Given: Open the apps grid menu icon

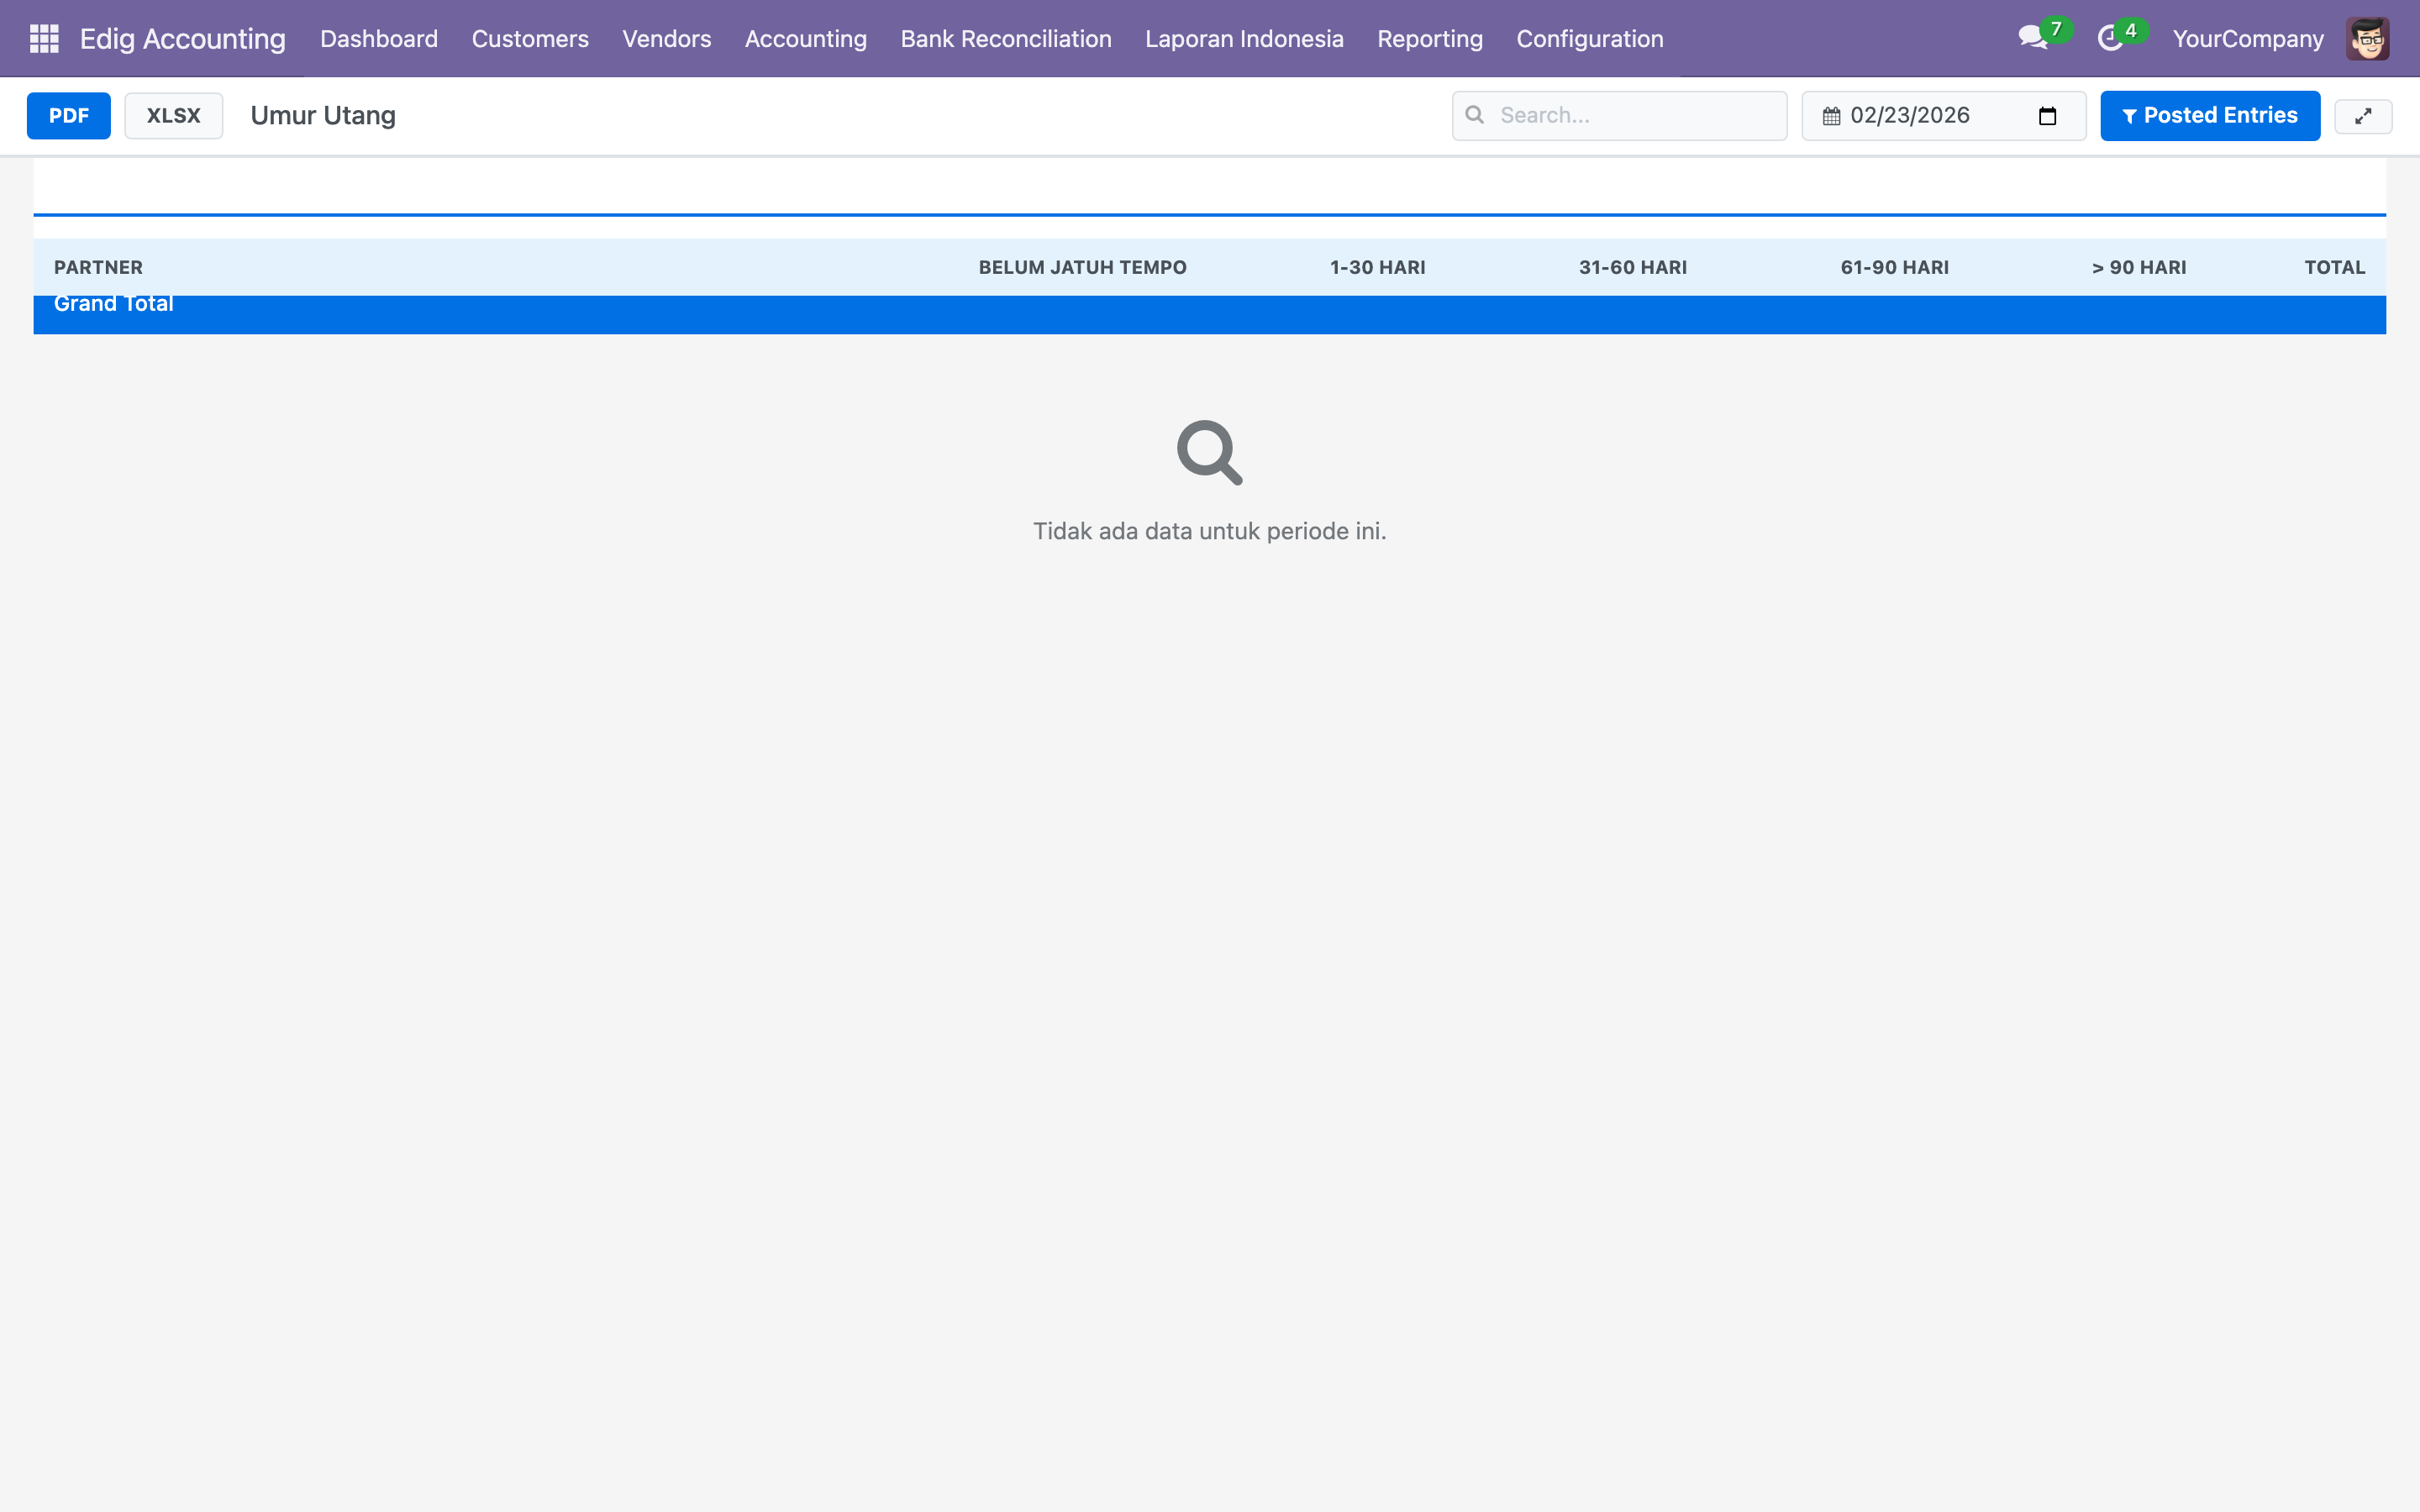Looking at the screenshot, I should [x=44, y=39].
